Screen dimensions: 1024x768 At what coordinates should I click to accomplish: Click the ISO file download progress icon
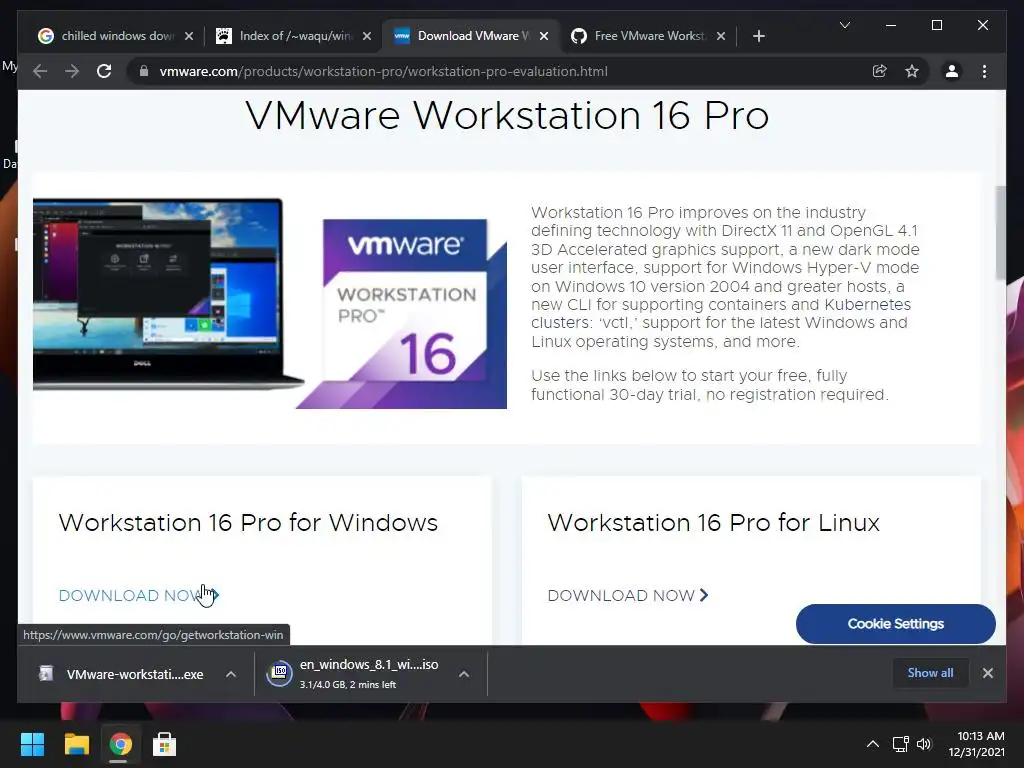pos(280,673)
